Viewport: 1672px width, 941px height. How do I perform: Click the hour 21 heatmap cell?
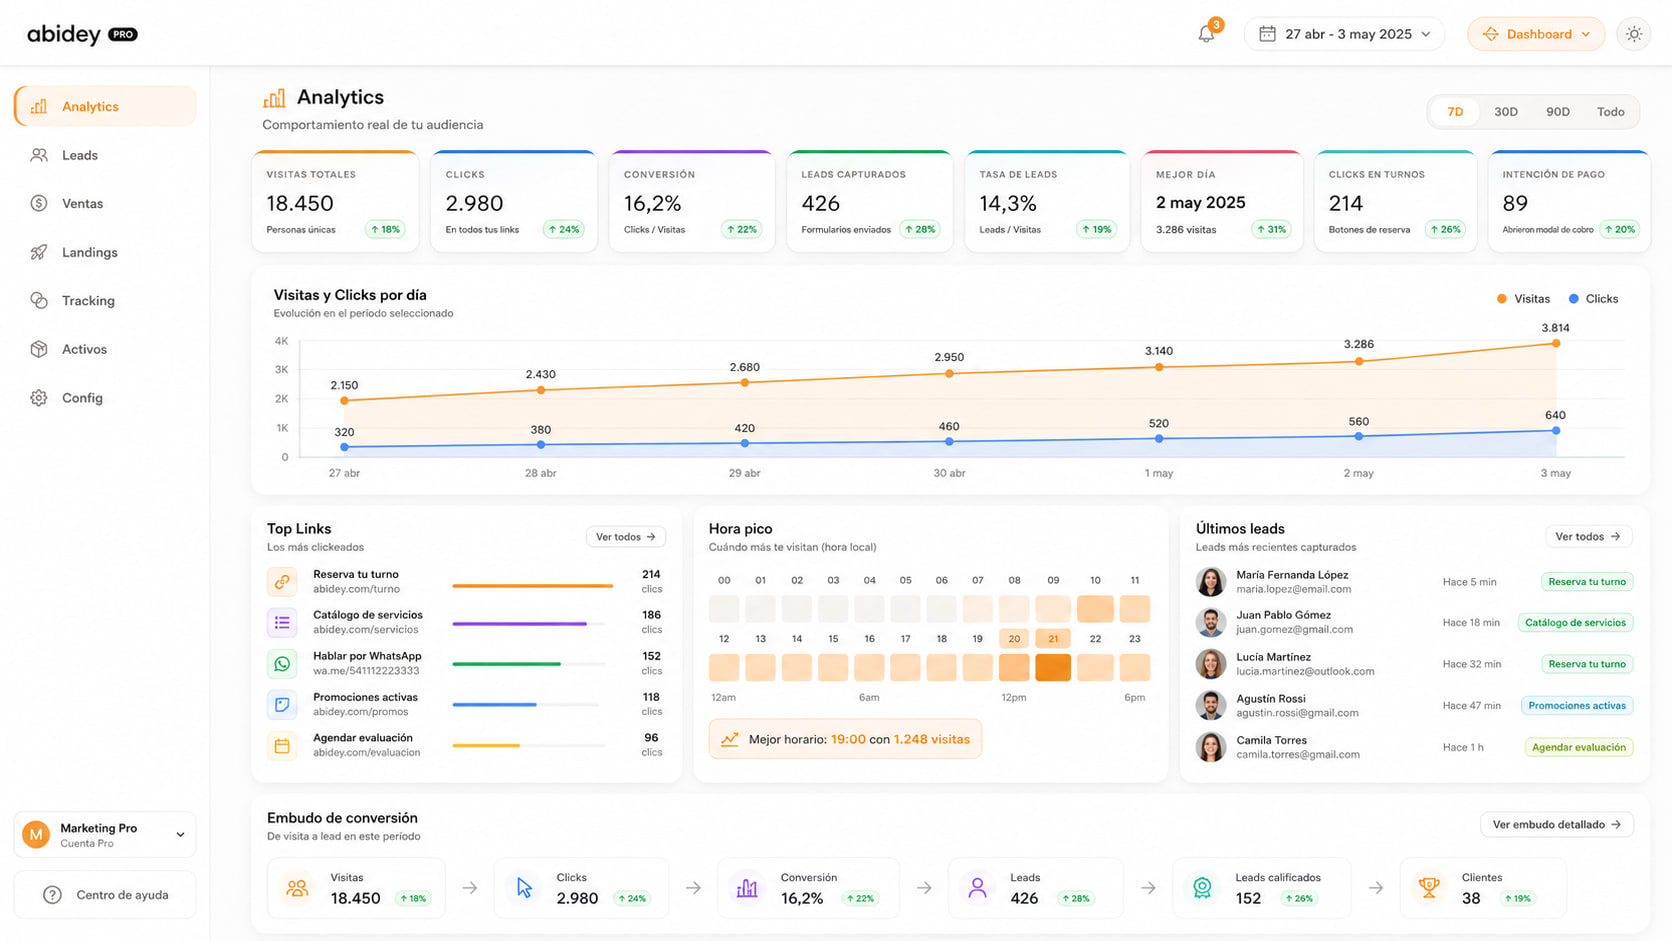pyautogui.click(x=1053, y=667)
